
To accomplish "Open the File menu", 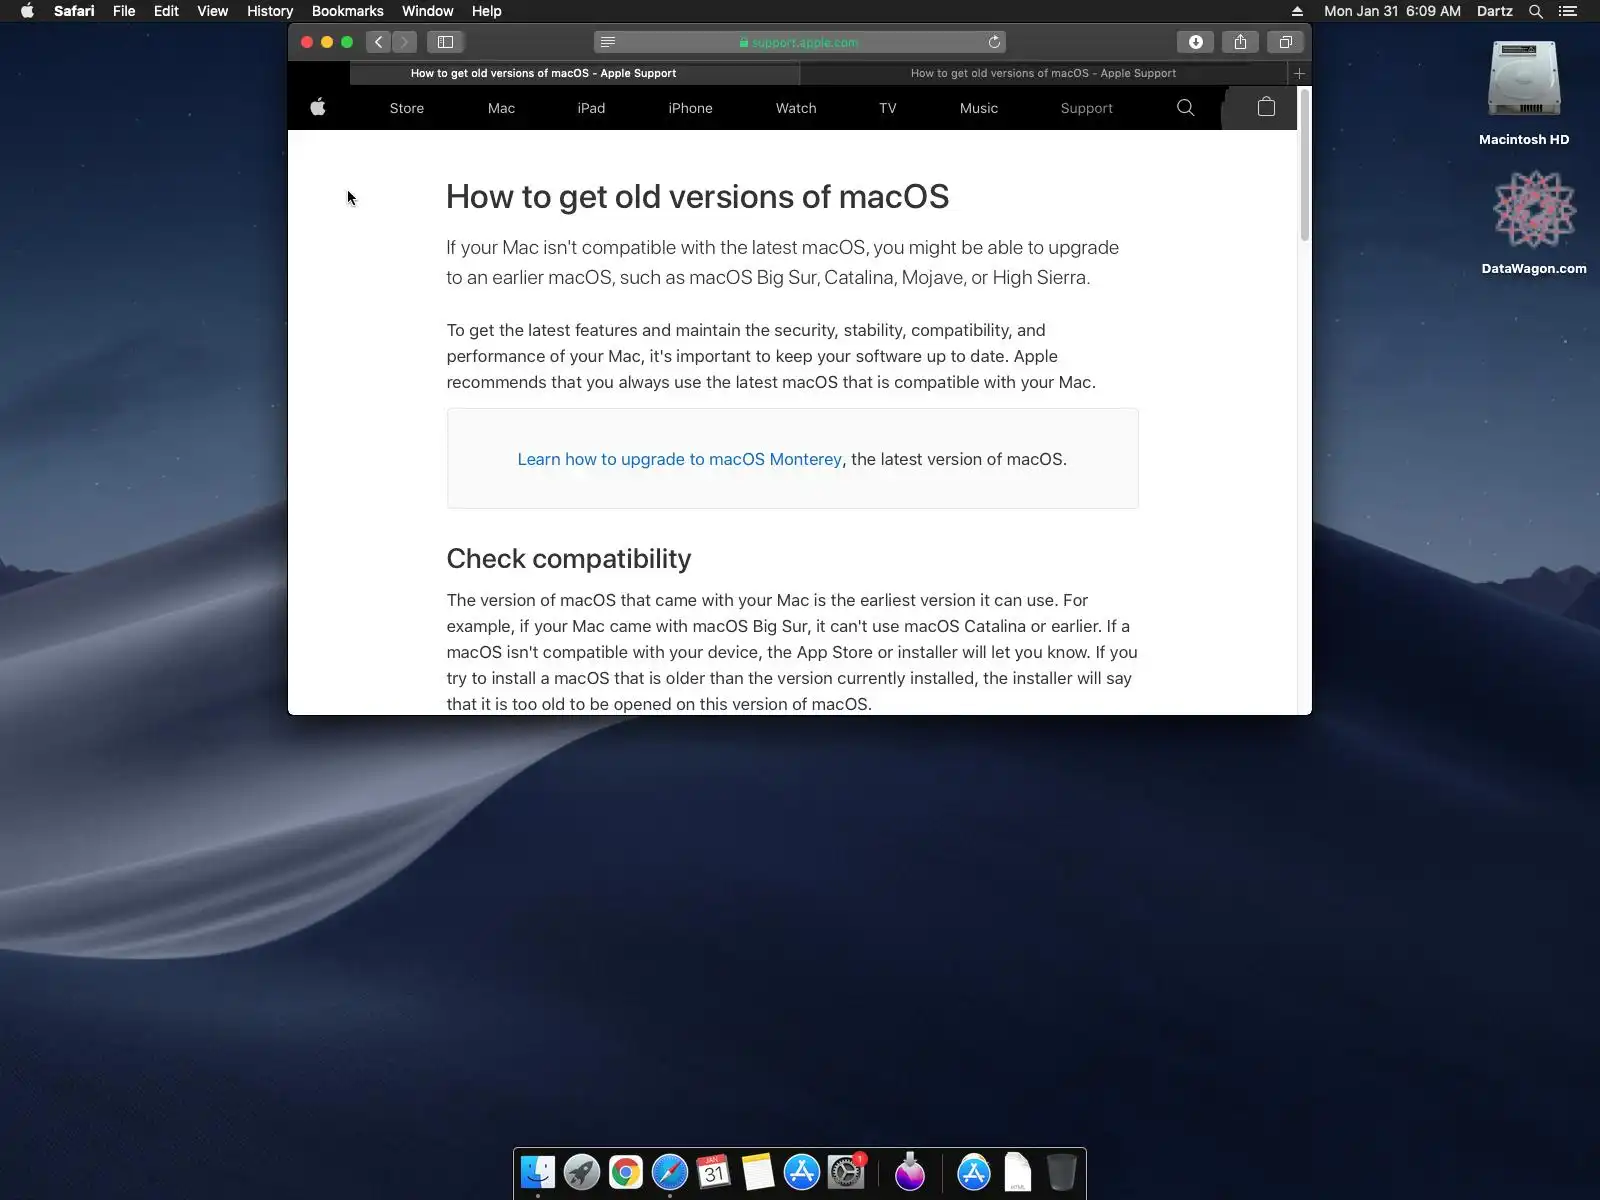I will (124, 11).
